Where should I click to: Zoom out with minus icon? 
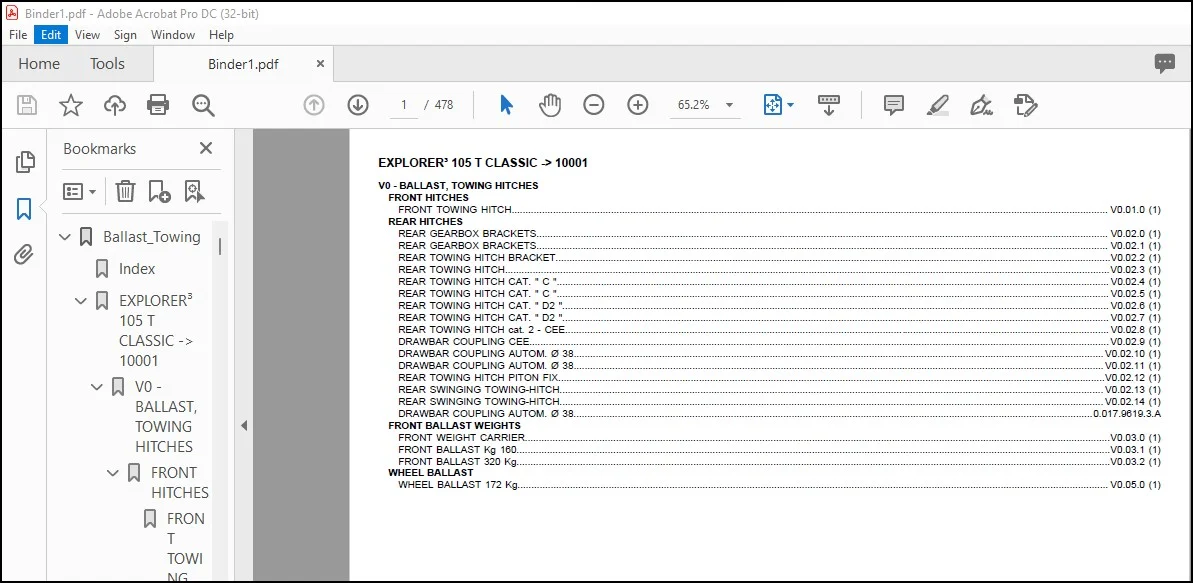coord(593,105)
